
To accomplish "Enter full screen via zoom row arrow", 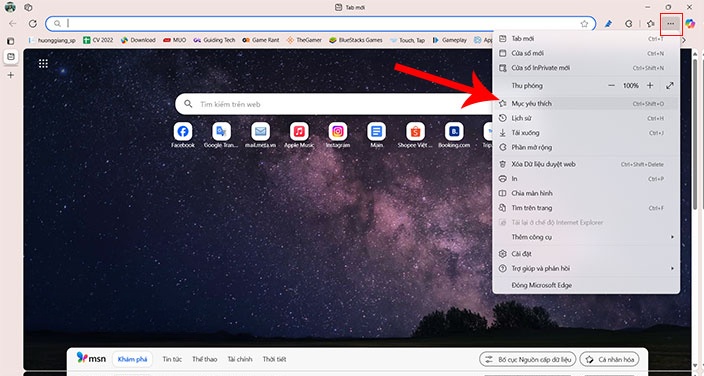I will tap(670, 85).
